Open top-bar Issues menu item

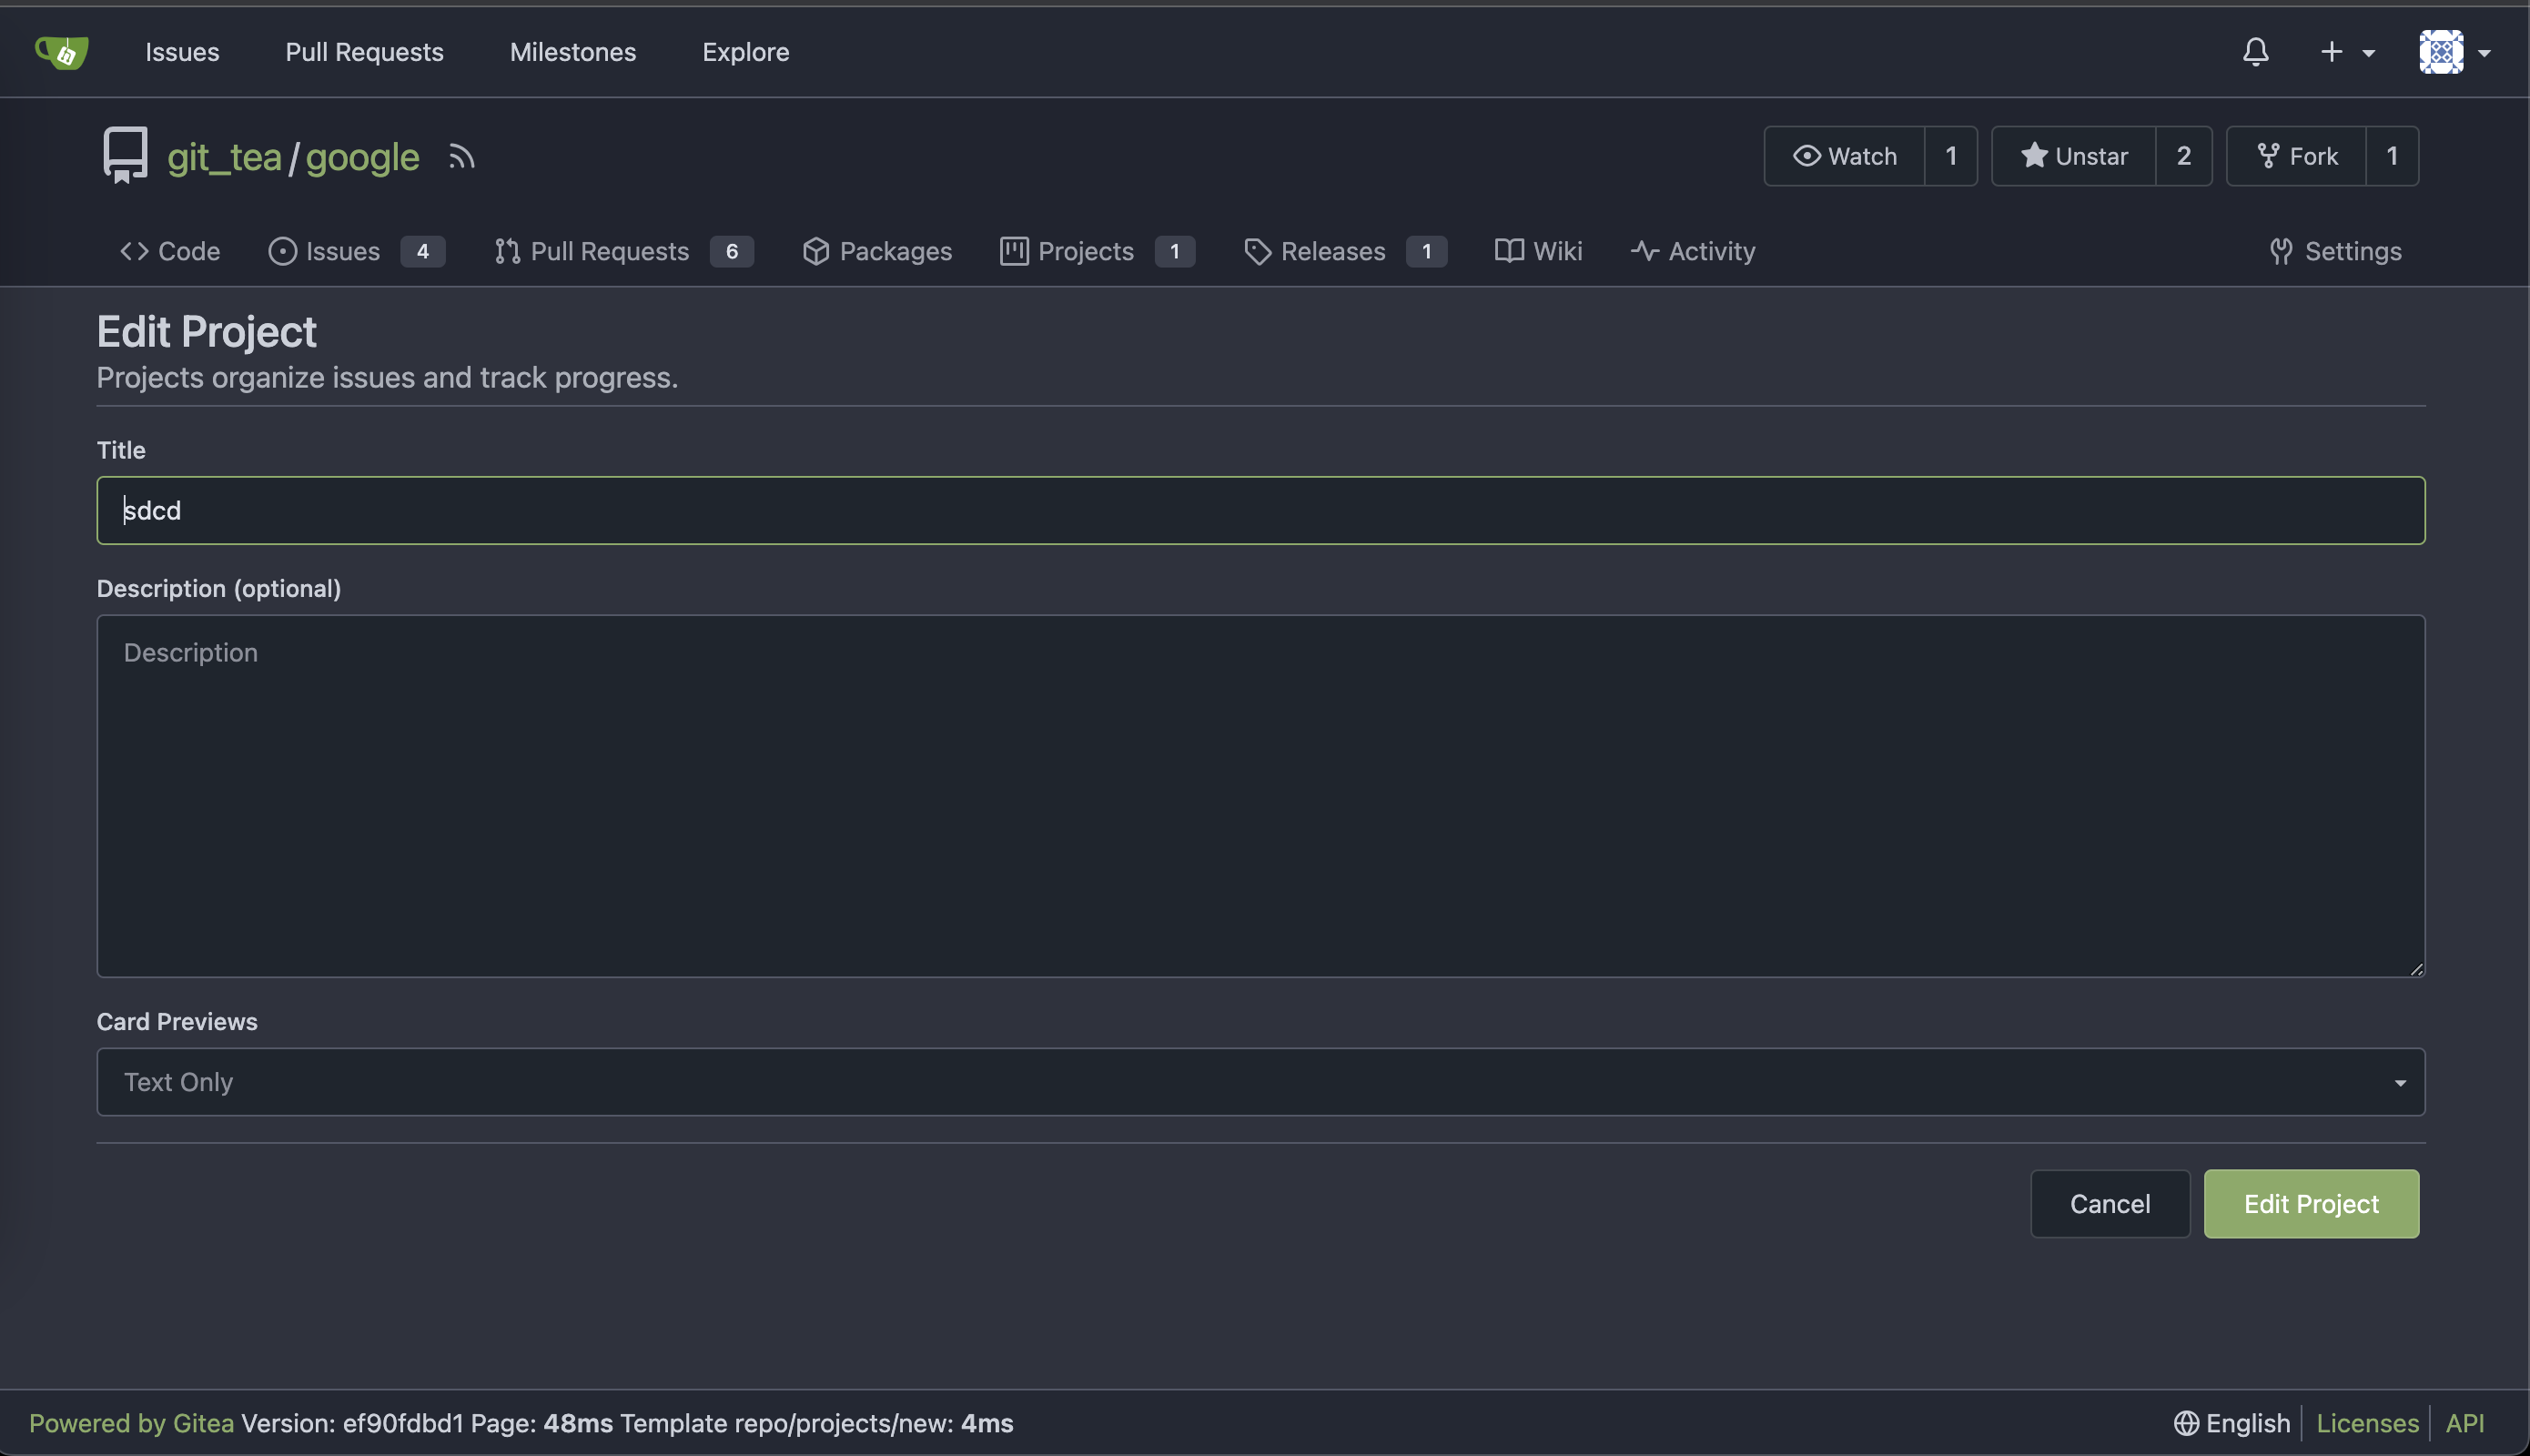[x=182, y=52]
